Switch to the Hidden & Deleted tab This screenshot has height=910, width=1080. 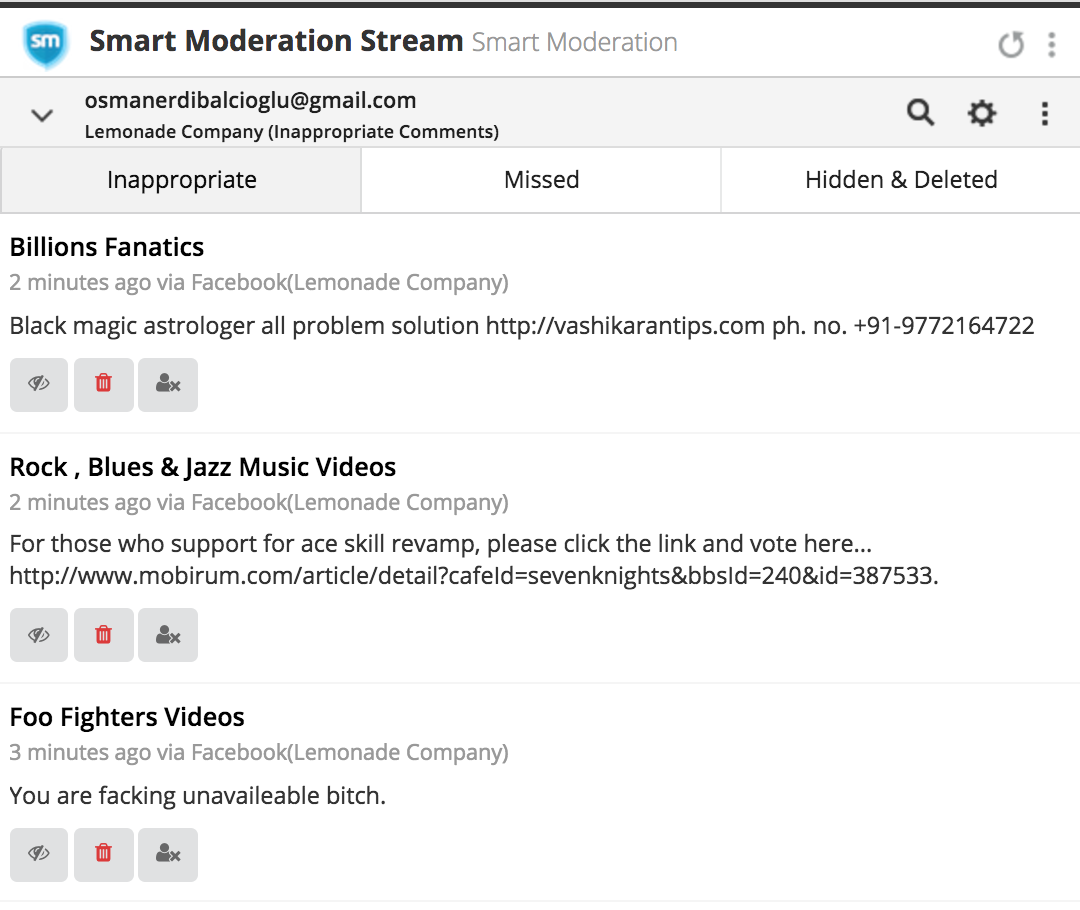(901, 180)
